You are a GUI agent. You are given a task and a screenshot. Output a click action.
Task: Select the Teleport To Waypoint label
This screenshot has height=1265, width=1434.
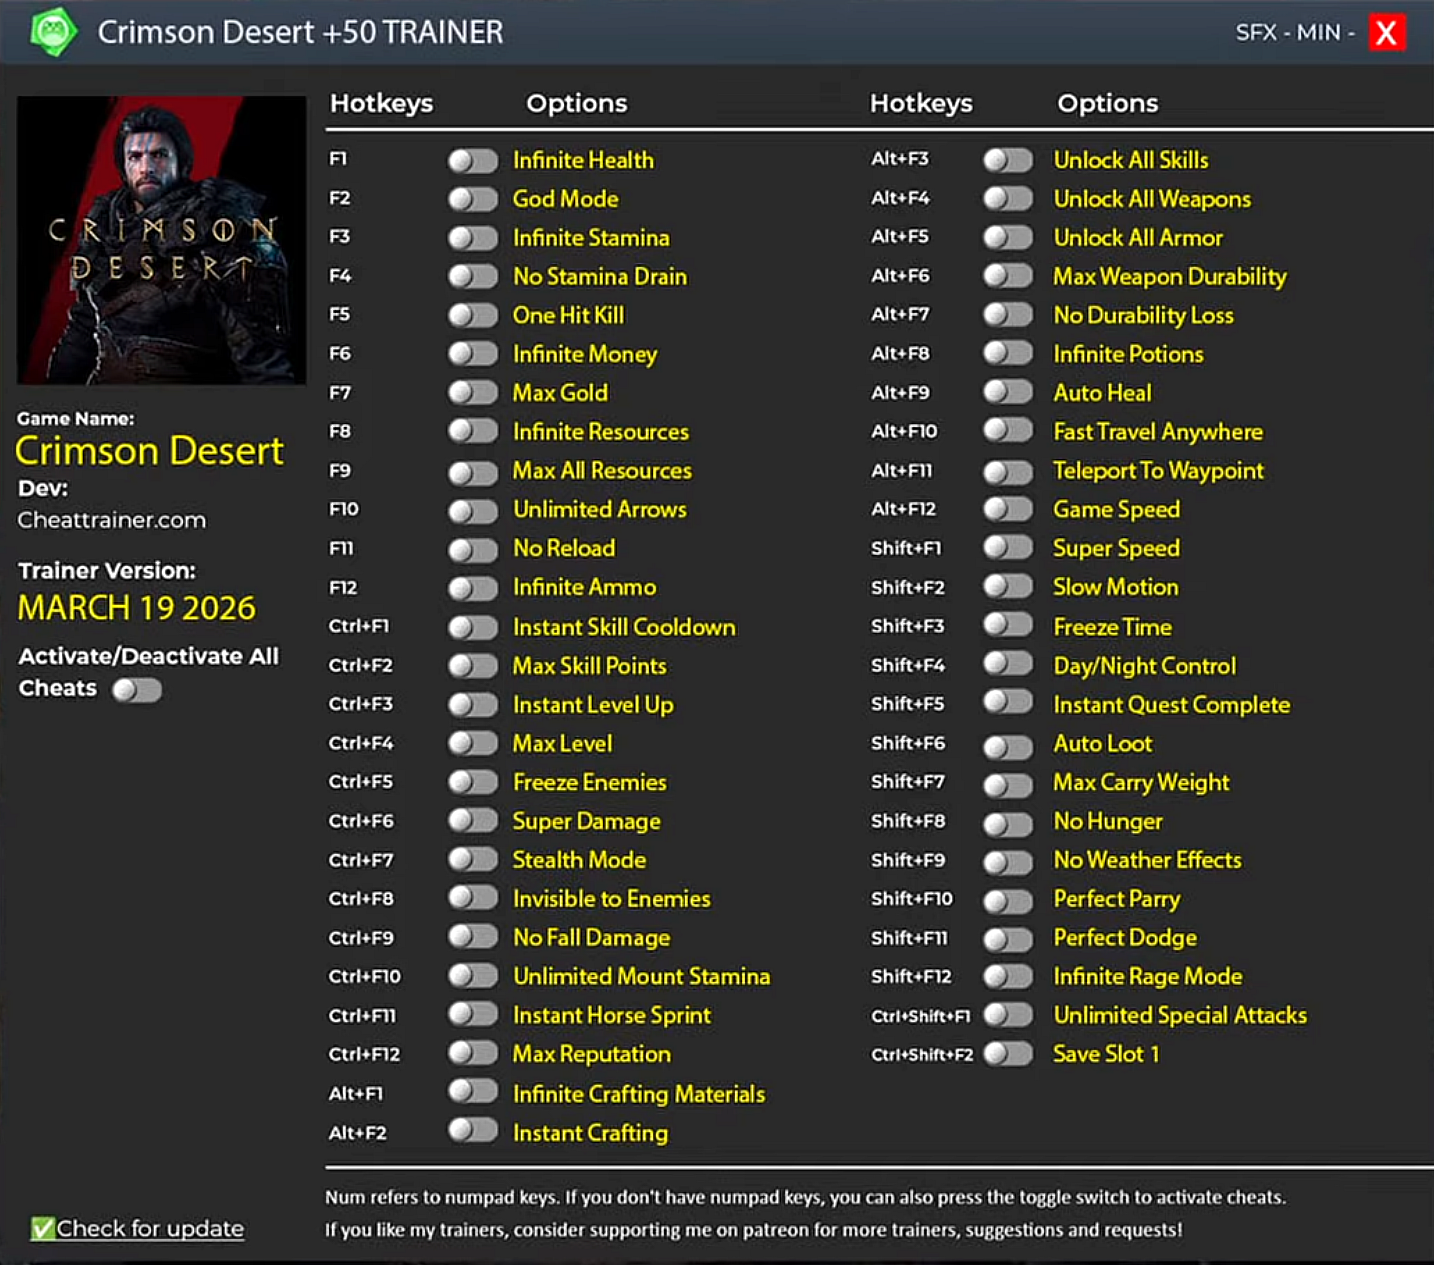point(1158,471)
